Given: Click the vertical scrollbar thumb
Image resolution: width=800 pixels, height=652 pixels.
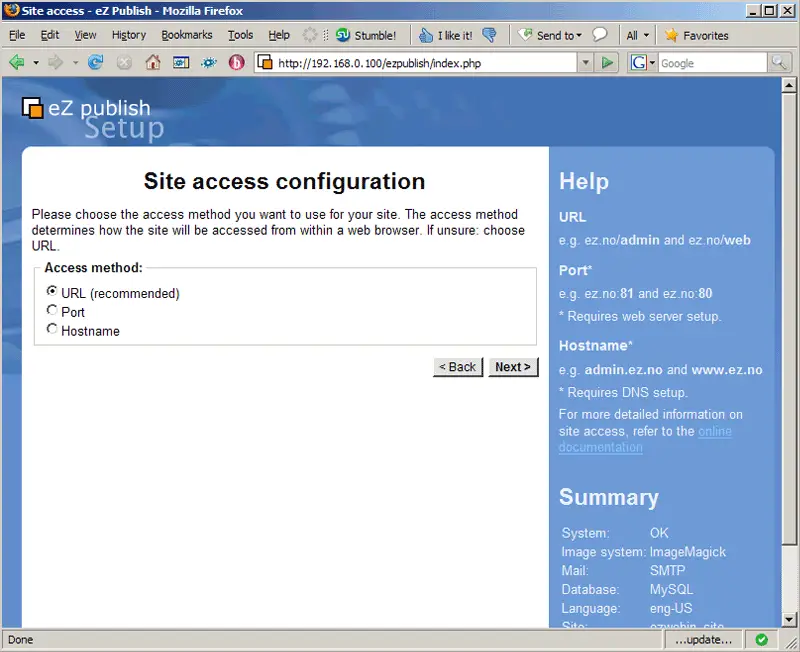Looking at the screenshot, I should click(789, 319).
